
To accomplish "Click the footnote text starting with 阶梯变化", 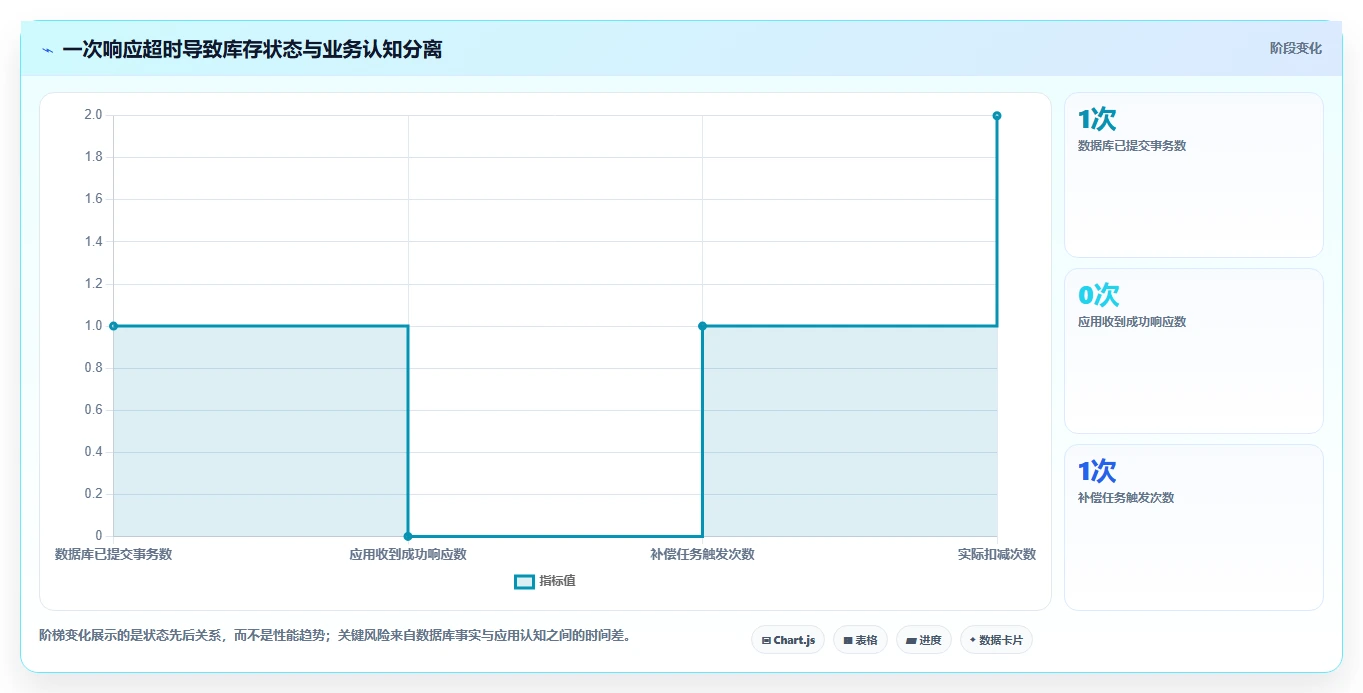I will [335, 635].
